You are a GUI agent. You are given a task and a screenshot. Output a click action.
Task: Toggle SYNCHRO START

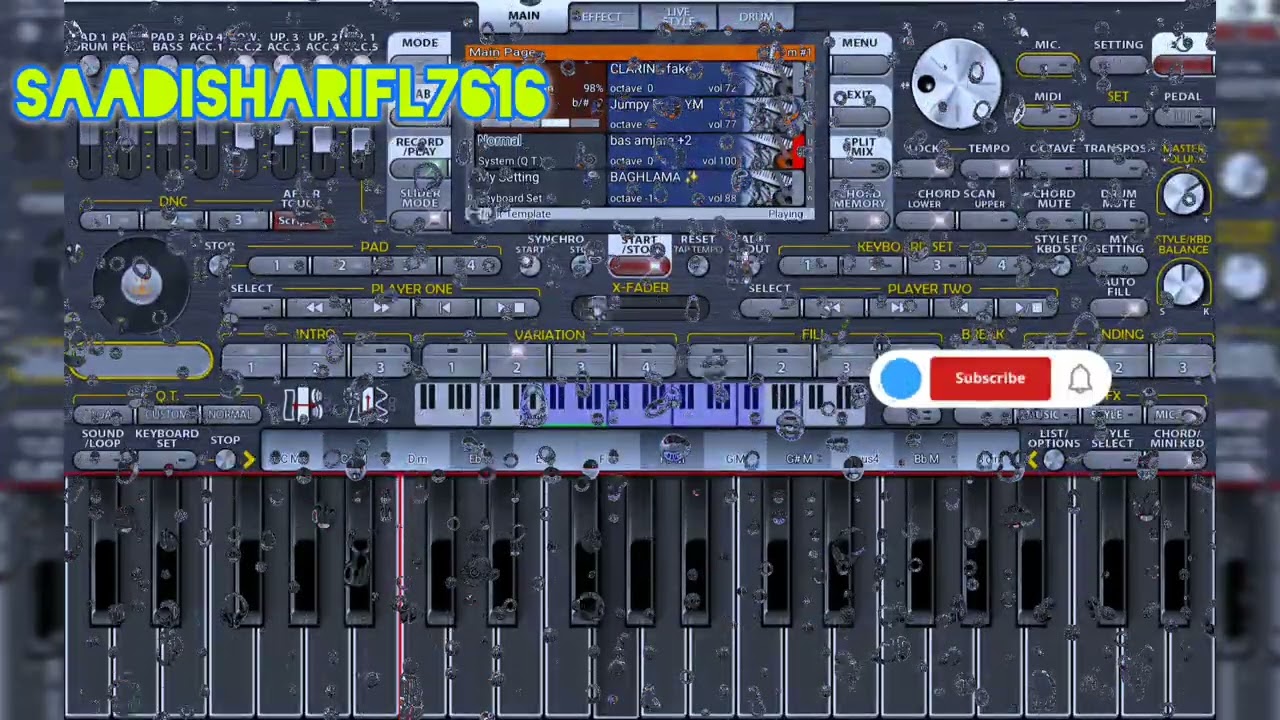coord(529,264)
